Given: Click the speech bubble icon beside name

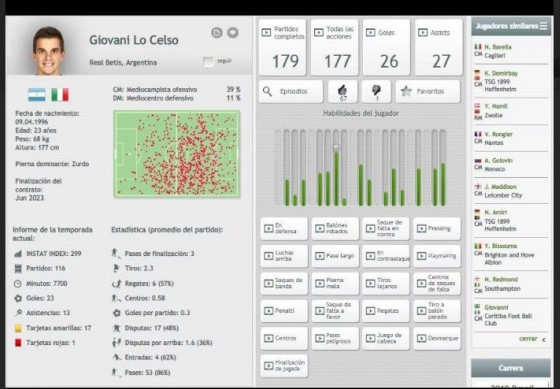Looking at the screenshot, I should coord(233,33).
